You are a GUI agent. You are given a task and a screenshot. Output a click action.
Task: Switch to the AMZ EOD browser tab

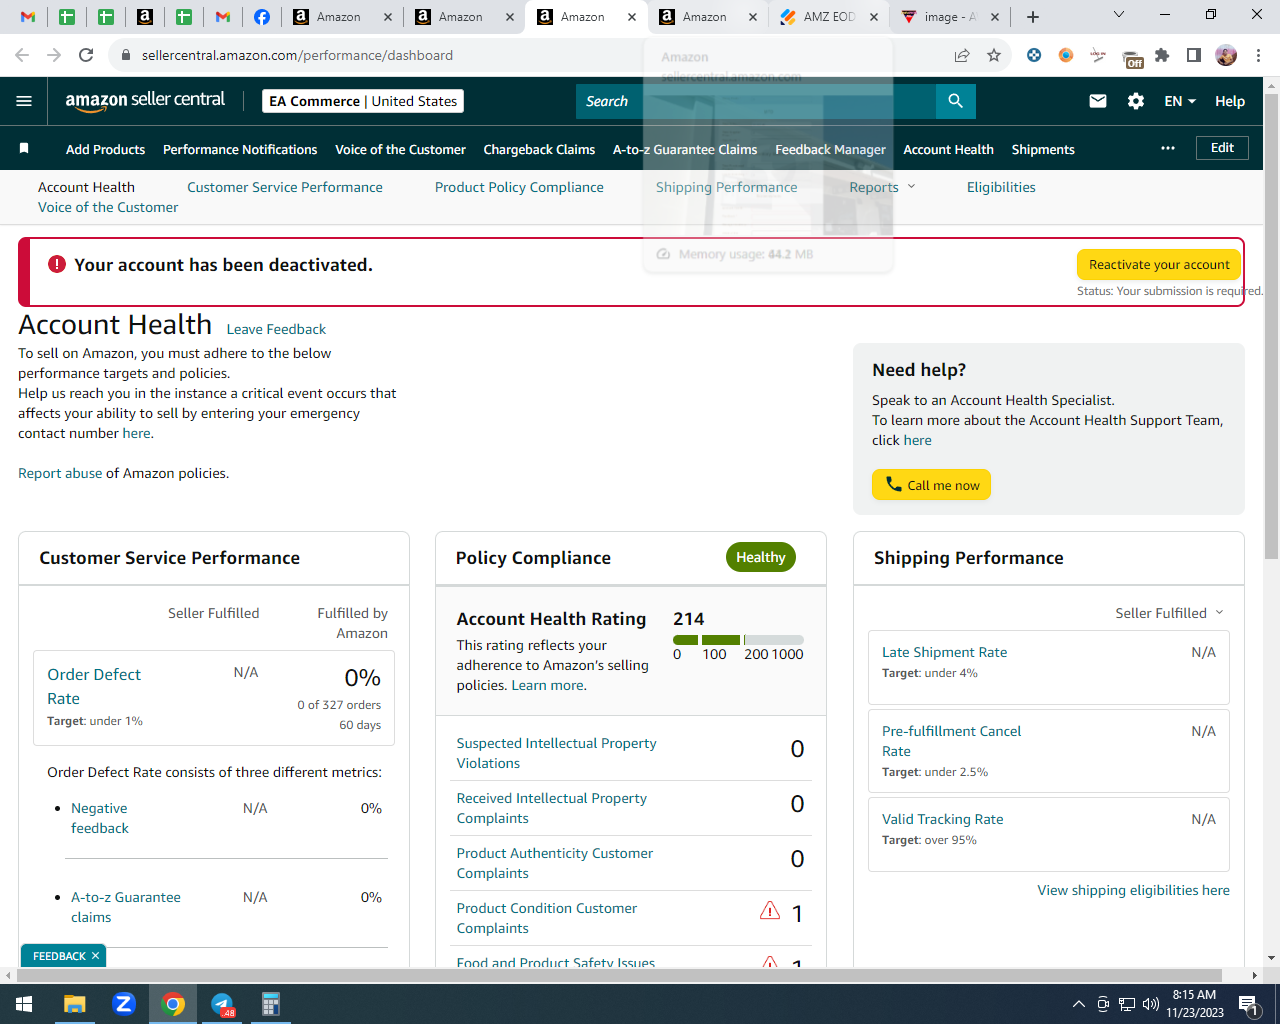(829, 17)
